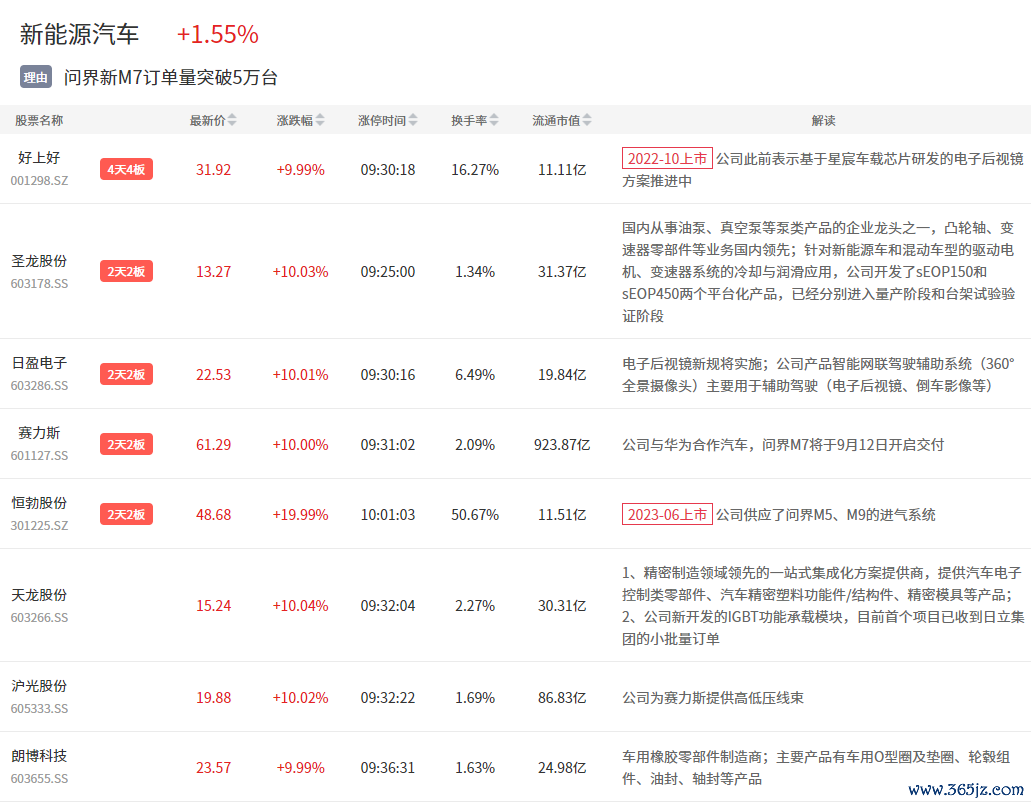Click the 2022-10上市 listing tag
The height and width of the screenshot is (805, 1031).
[667, 158]
